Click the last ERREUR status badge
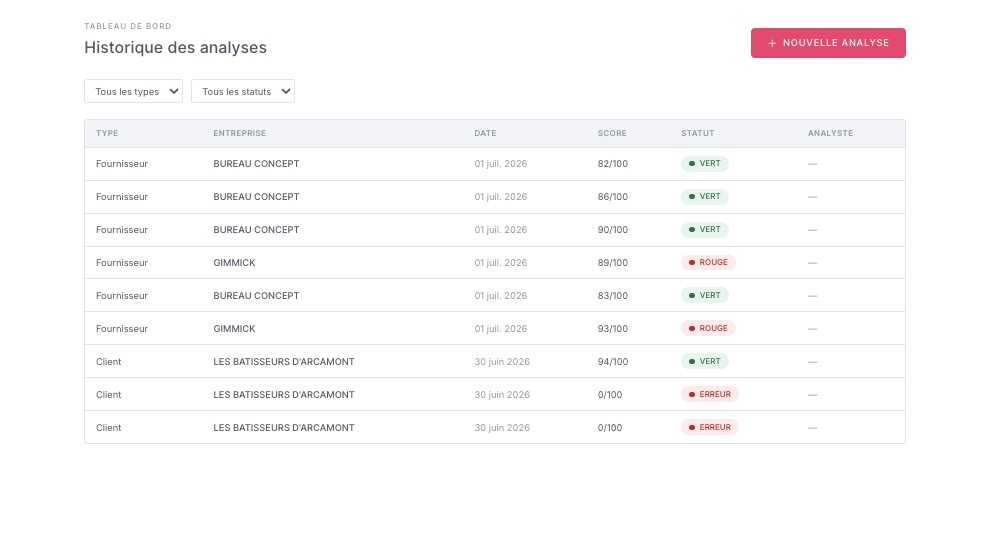 click(x=710, y=427)
